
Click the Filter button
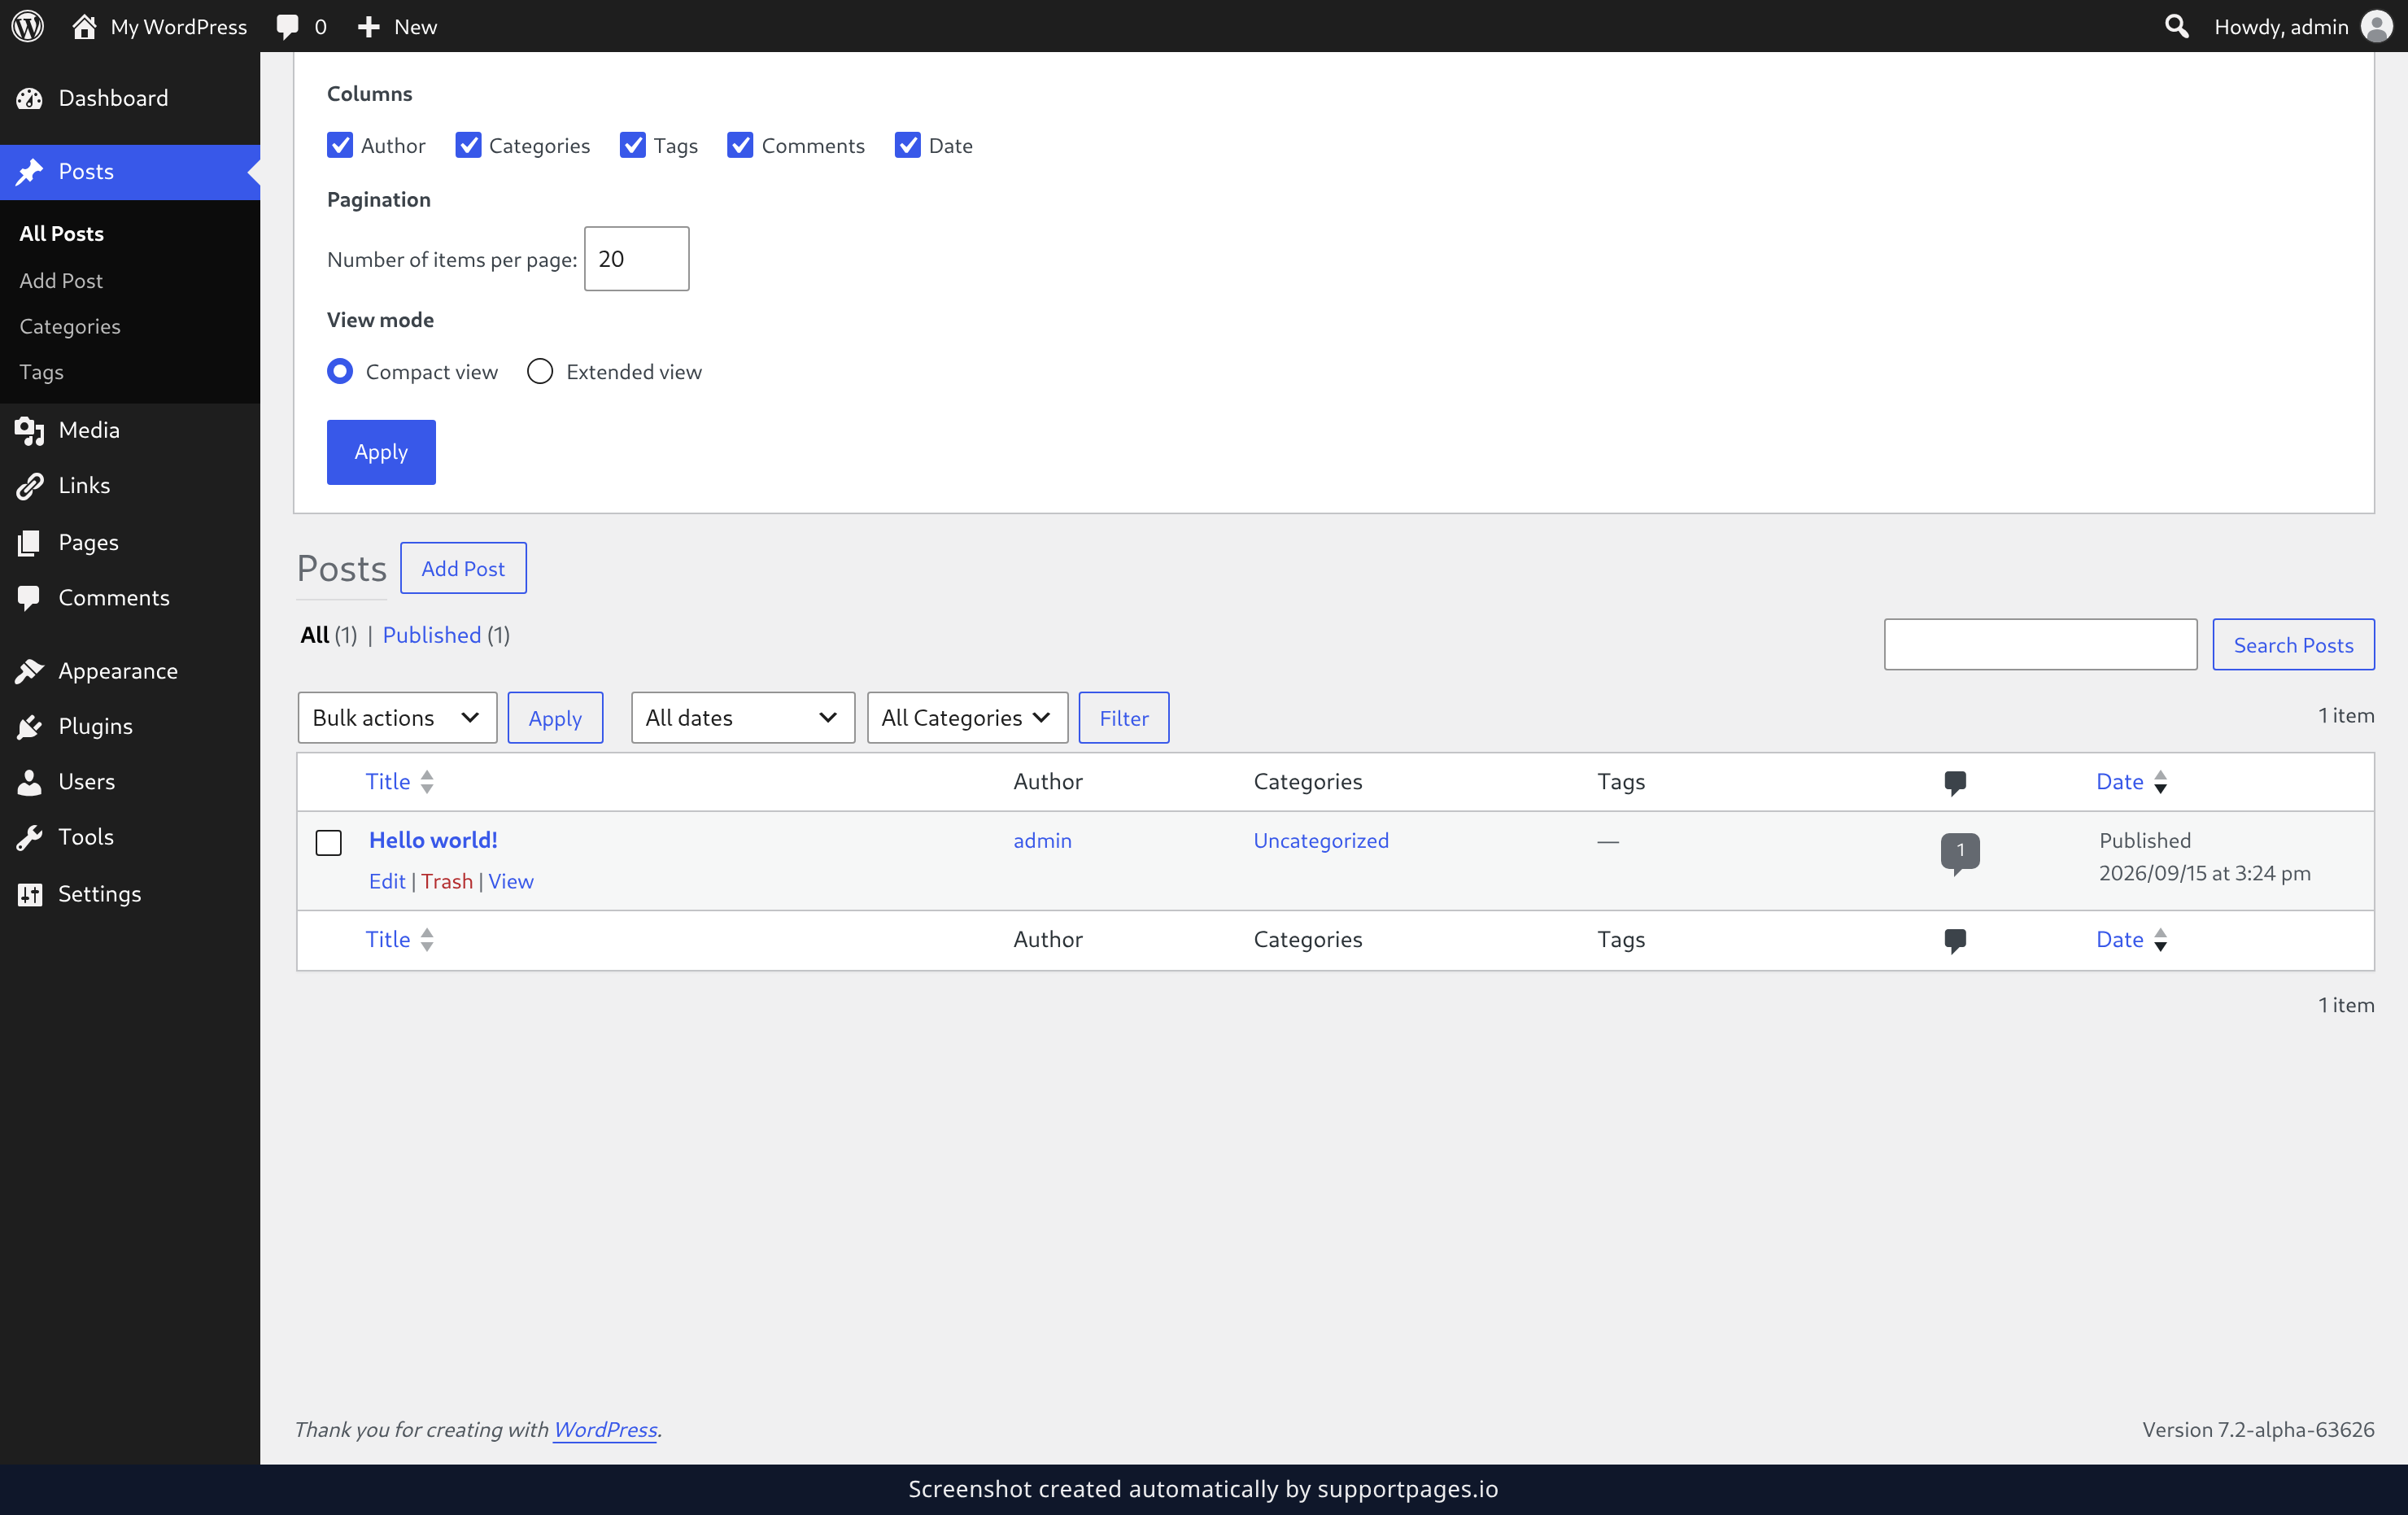pos(1124,718)
